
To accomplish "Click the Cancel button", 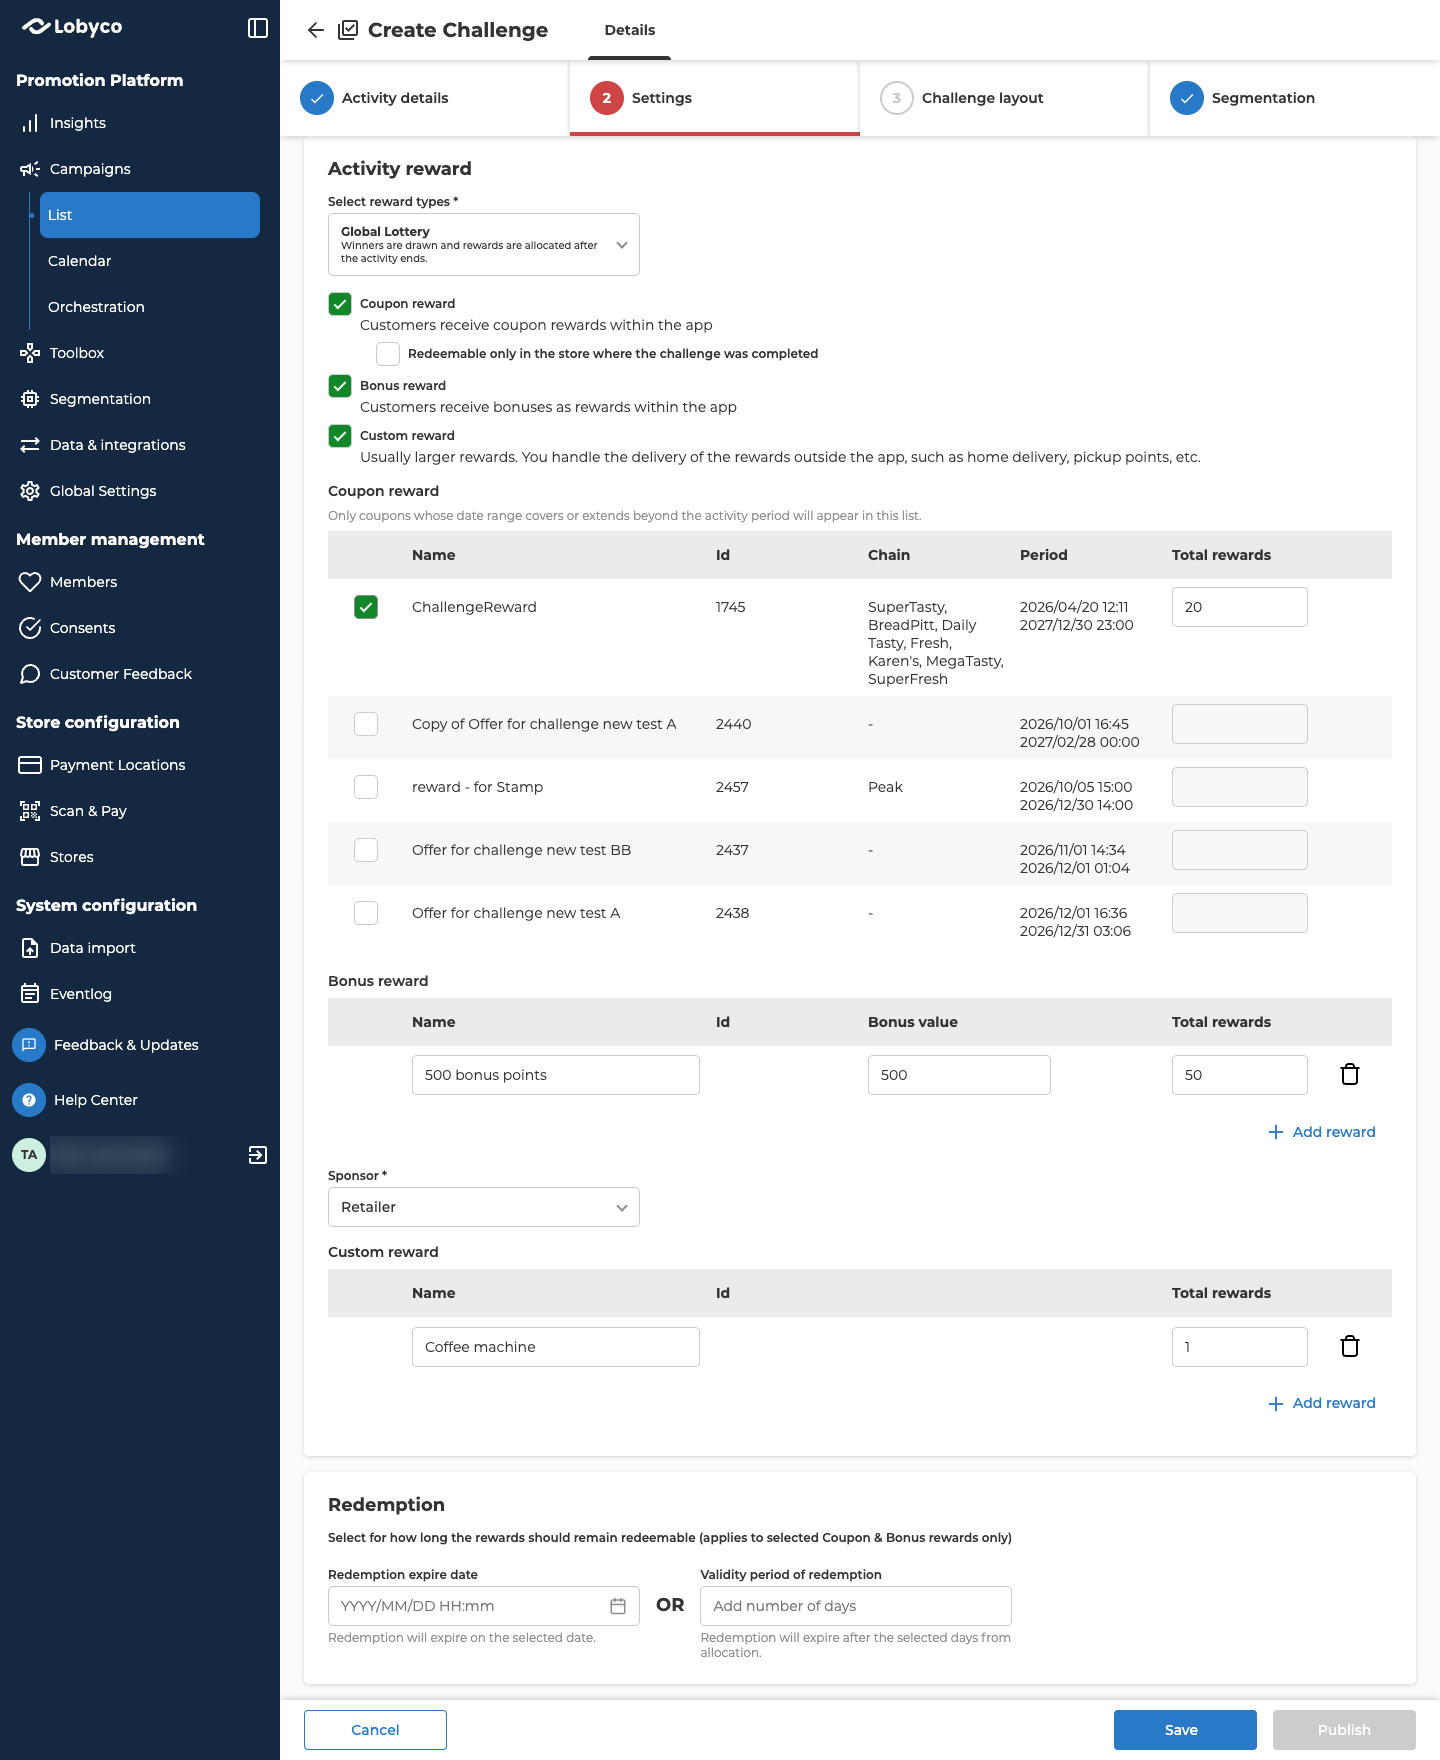I will coord(375,1730).
